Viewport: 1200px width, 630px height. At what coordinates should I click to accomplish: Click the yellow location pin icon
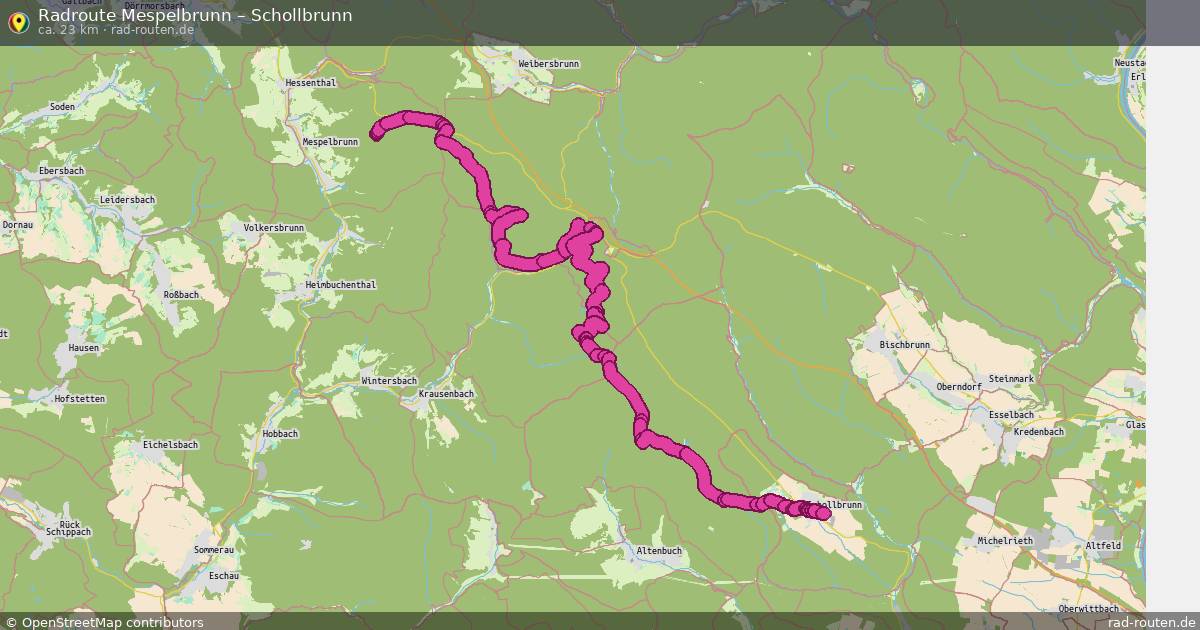click(17, 22)
